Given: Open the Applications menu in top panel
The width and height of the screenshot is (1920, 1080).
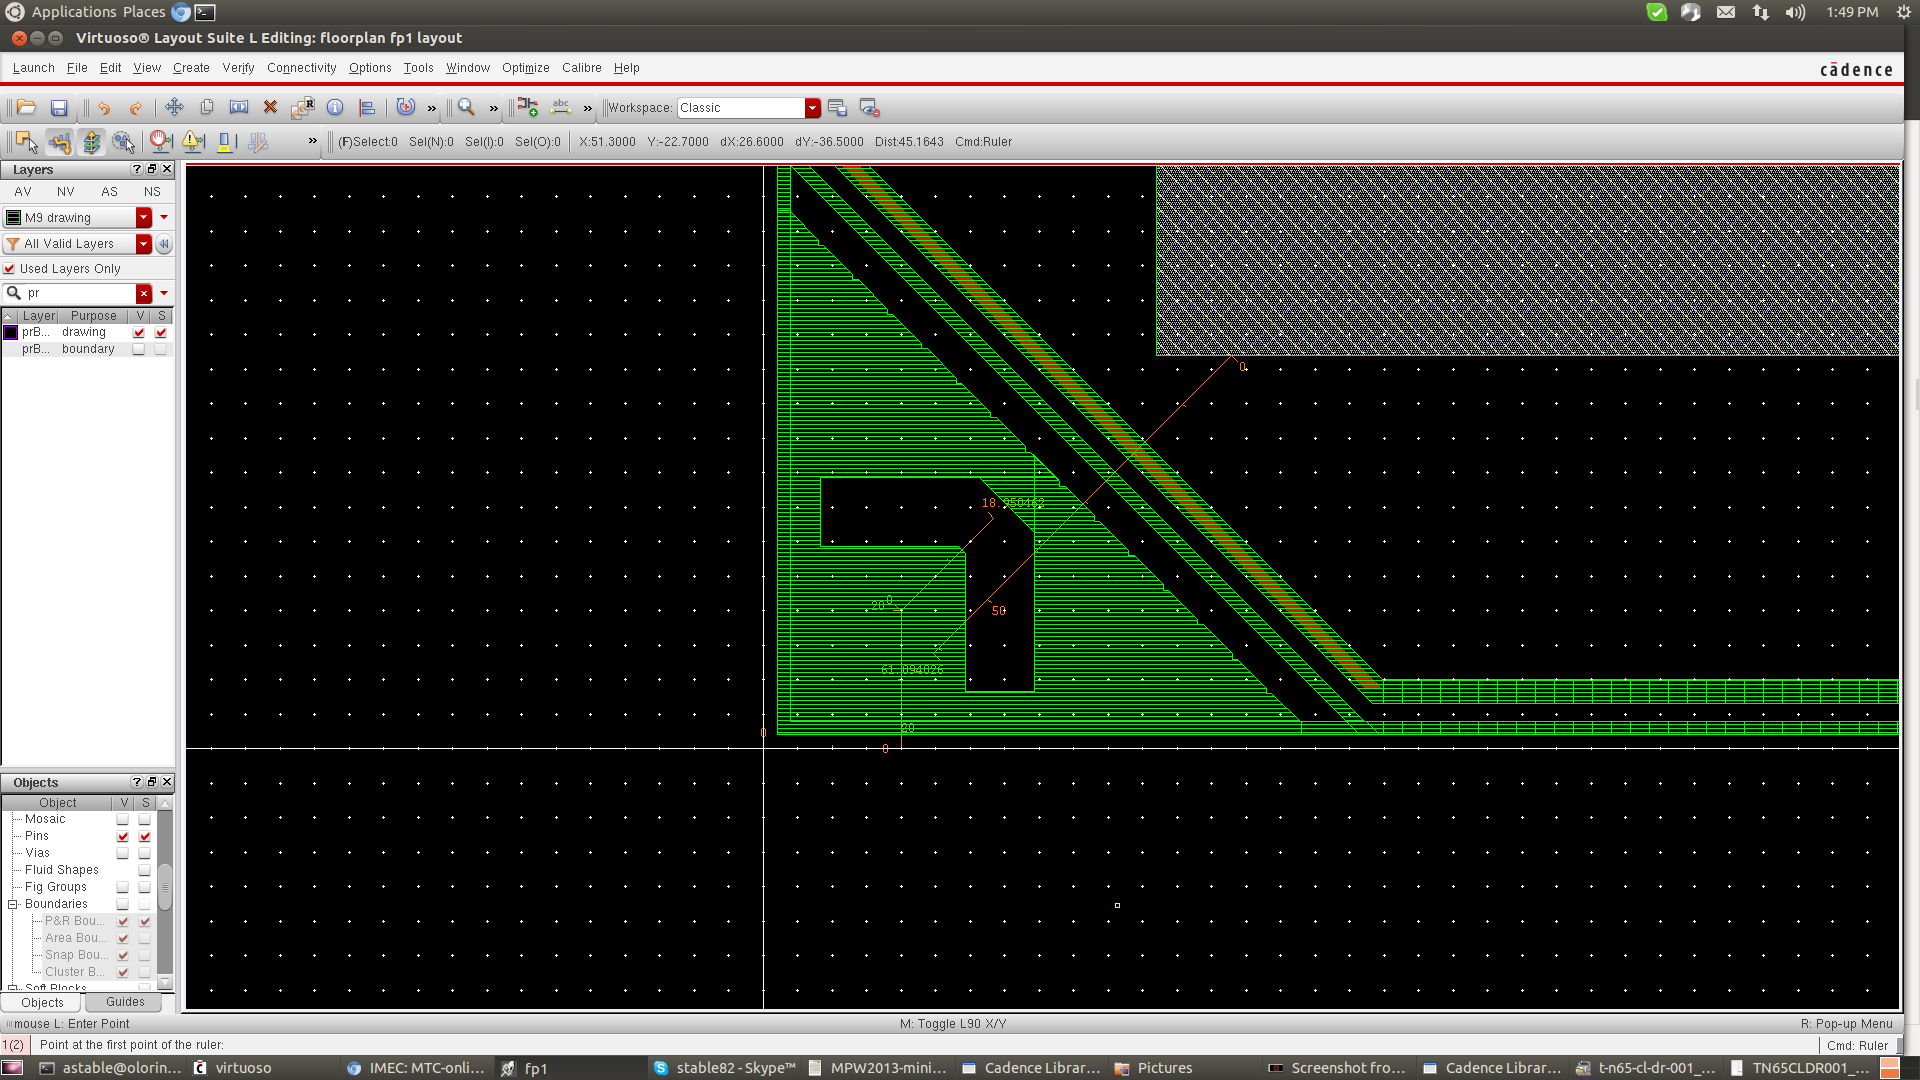Looking at the screenshot, I should point(74,12).
